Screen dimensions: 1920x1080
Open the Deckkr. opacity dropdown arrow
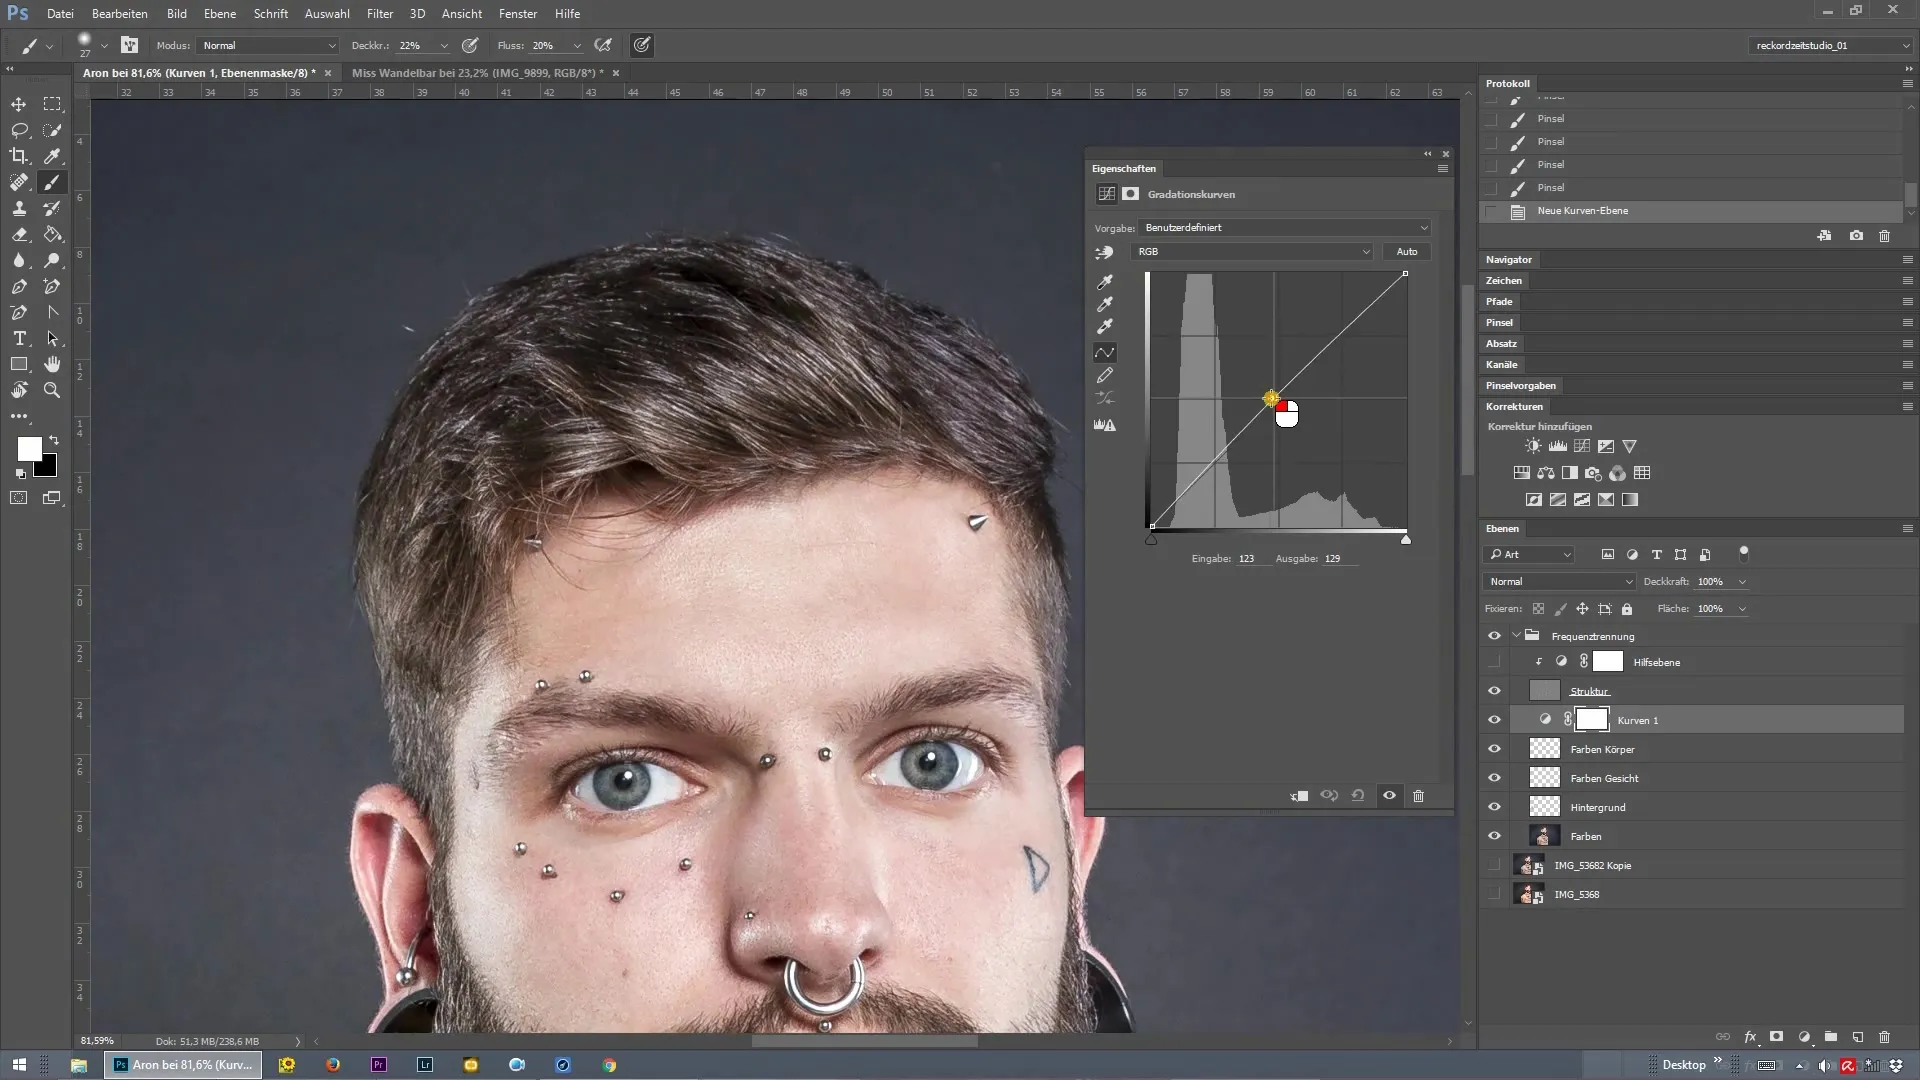[444, 46]
